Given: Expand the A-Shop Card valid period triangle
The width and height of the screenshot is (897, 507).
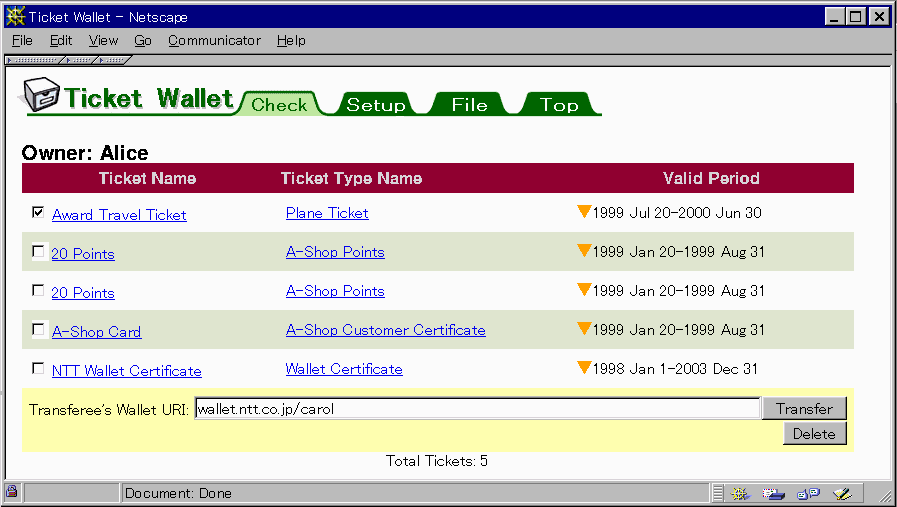Looking at the screenshot, I should click(584, 329).
